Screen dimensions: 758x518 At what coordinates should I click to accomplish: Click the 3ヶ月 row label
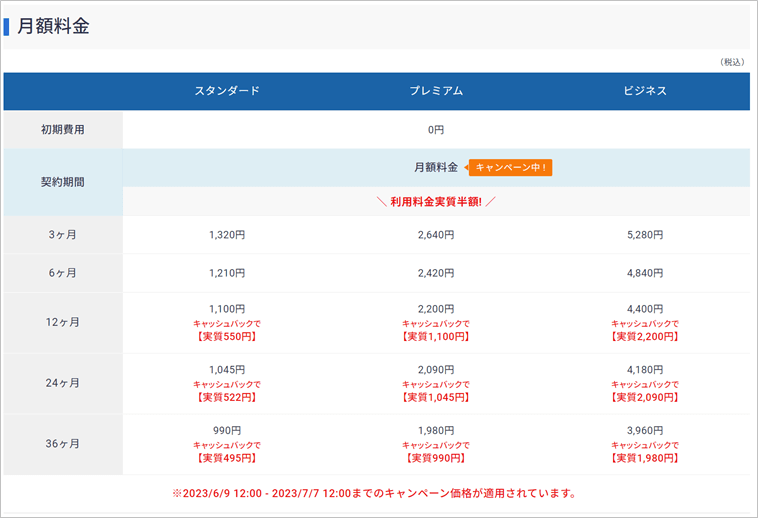[x=63, y=235]
